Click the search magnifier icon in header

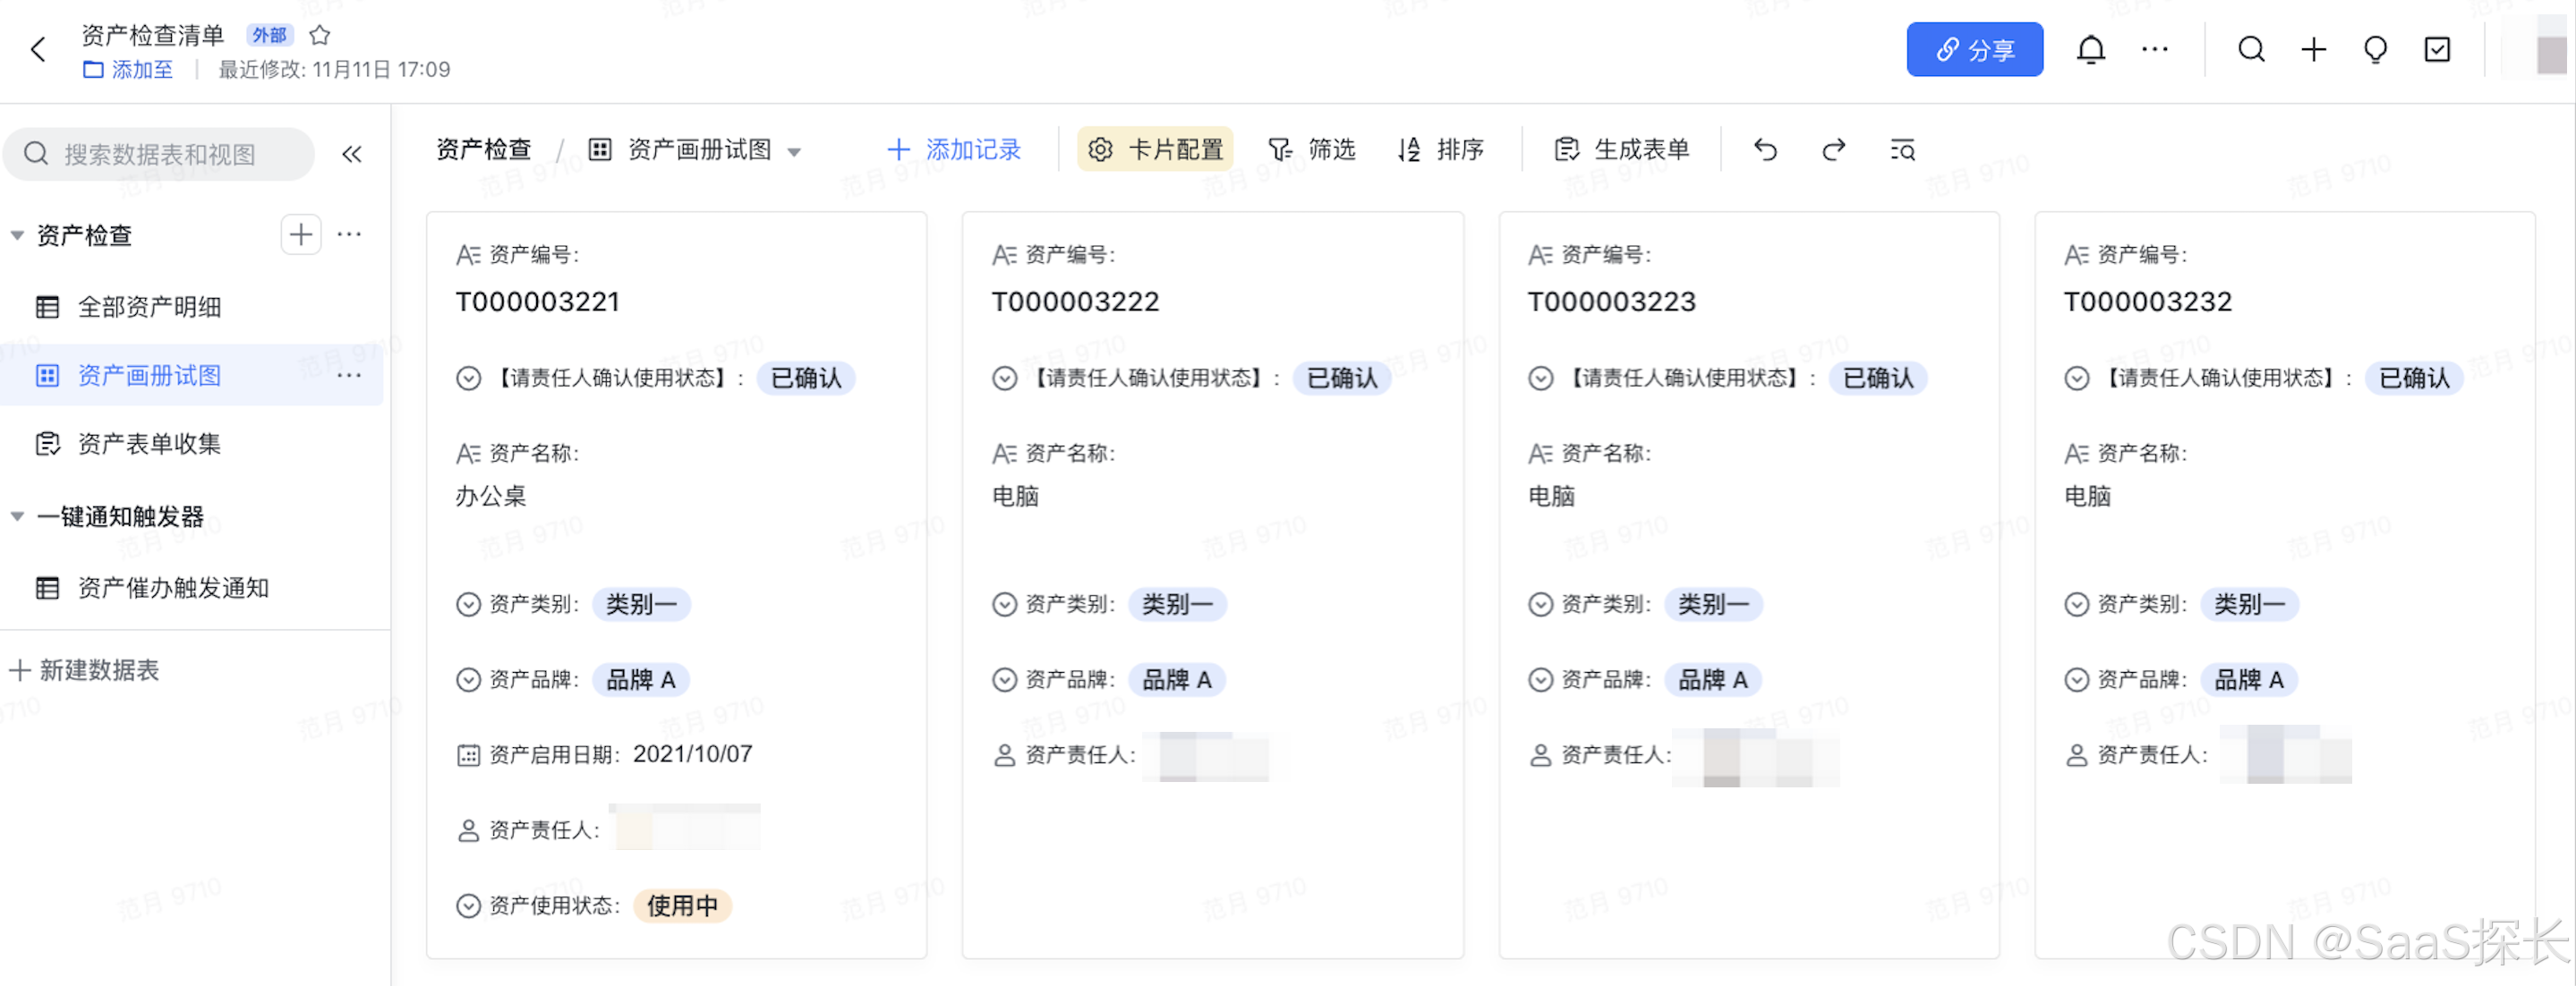tap(2251, 49)
